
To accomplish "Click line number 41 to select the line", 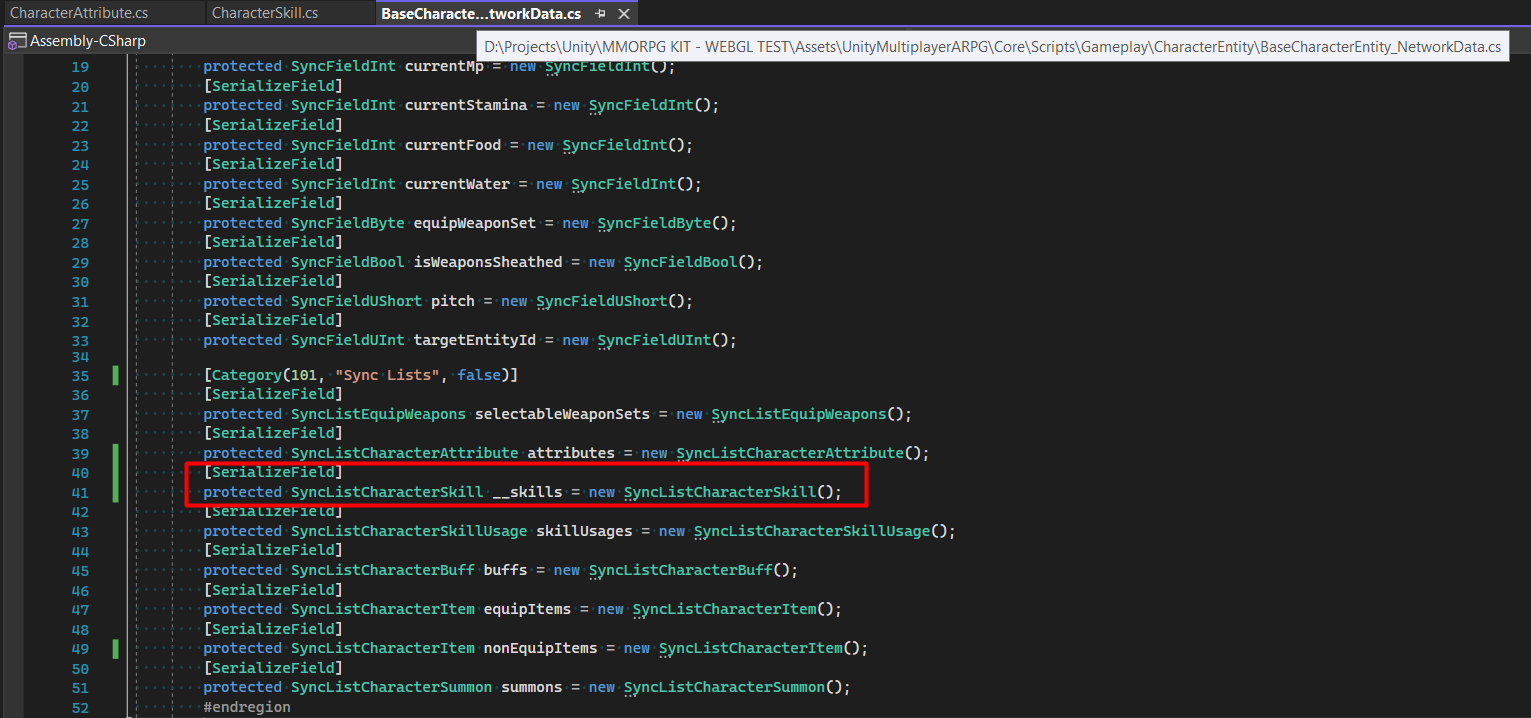I will (80, 491).
